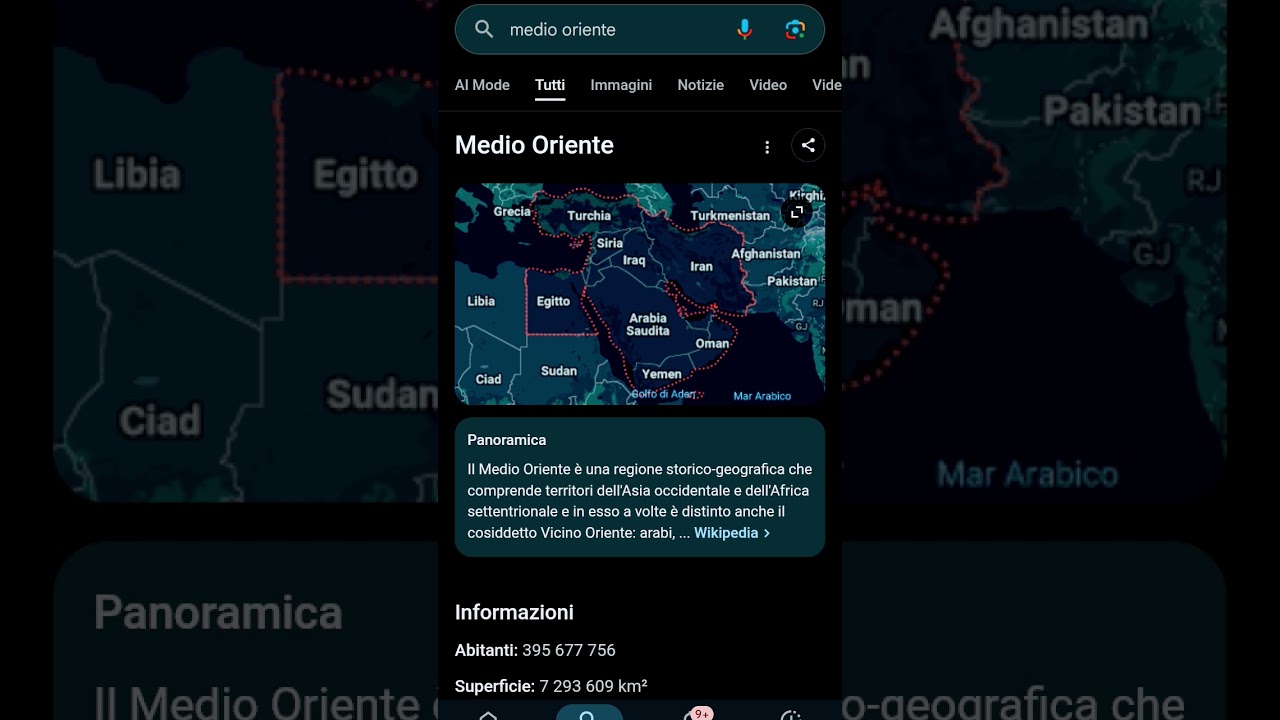Click the small Libia label on map thumbnail
This screenshot has width=1280, height=720.
click(481, 302)
